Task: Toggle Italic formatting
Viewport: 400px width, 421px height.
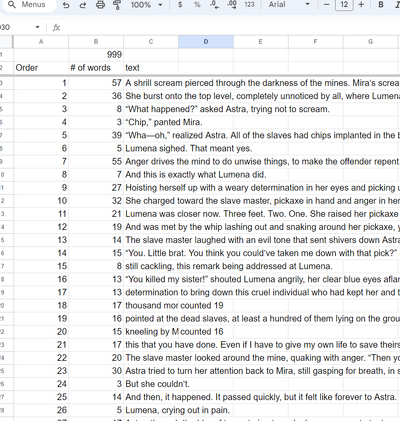Action: tap(397, 5)
